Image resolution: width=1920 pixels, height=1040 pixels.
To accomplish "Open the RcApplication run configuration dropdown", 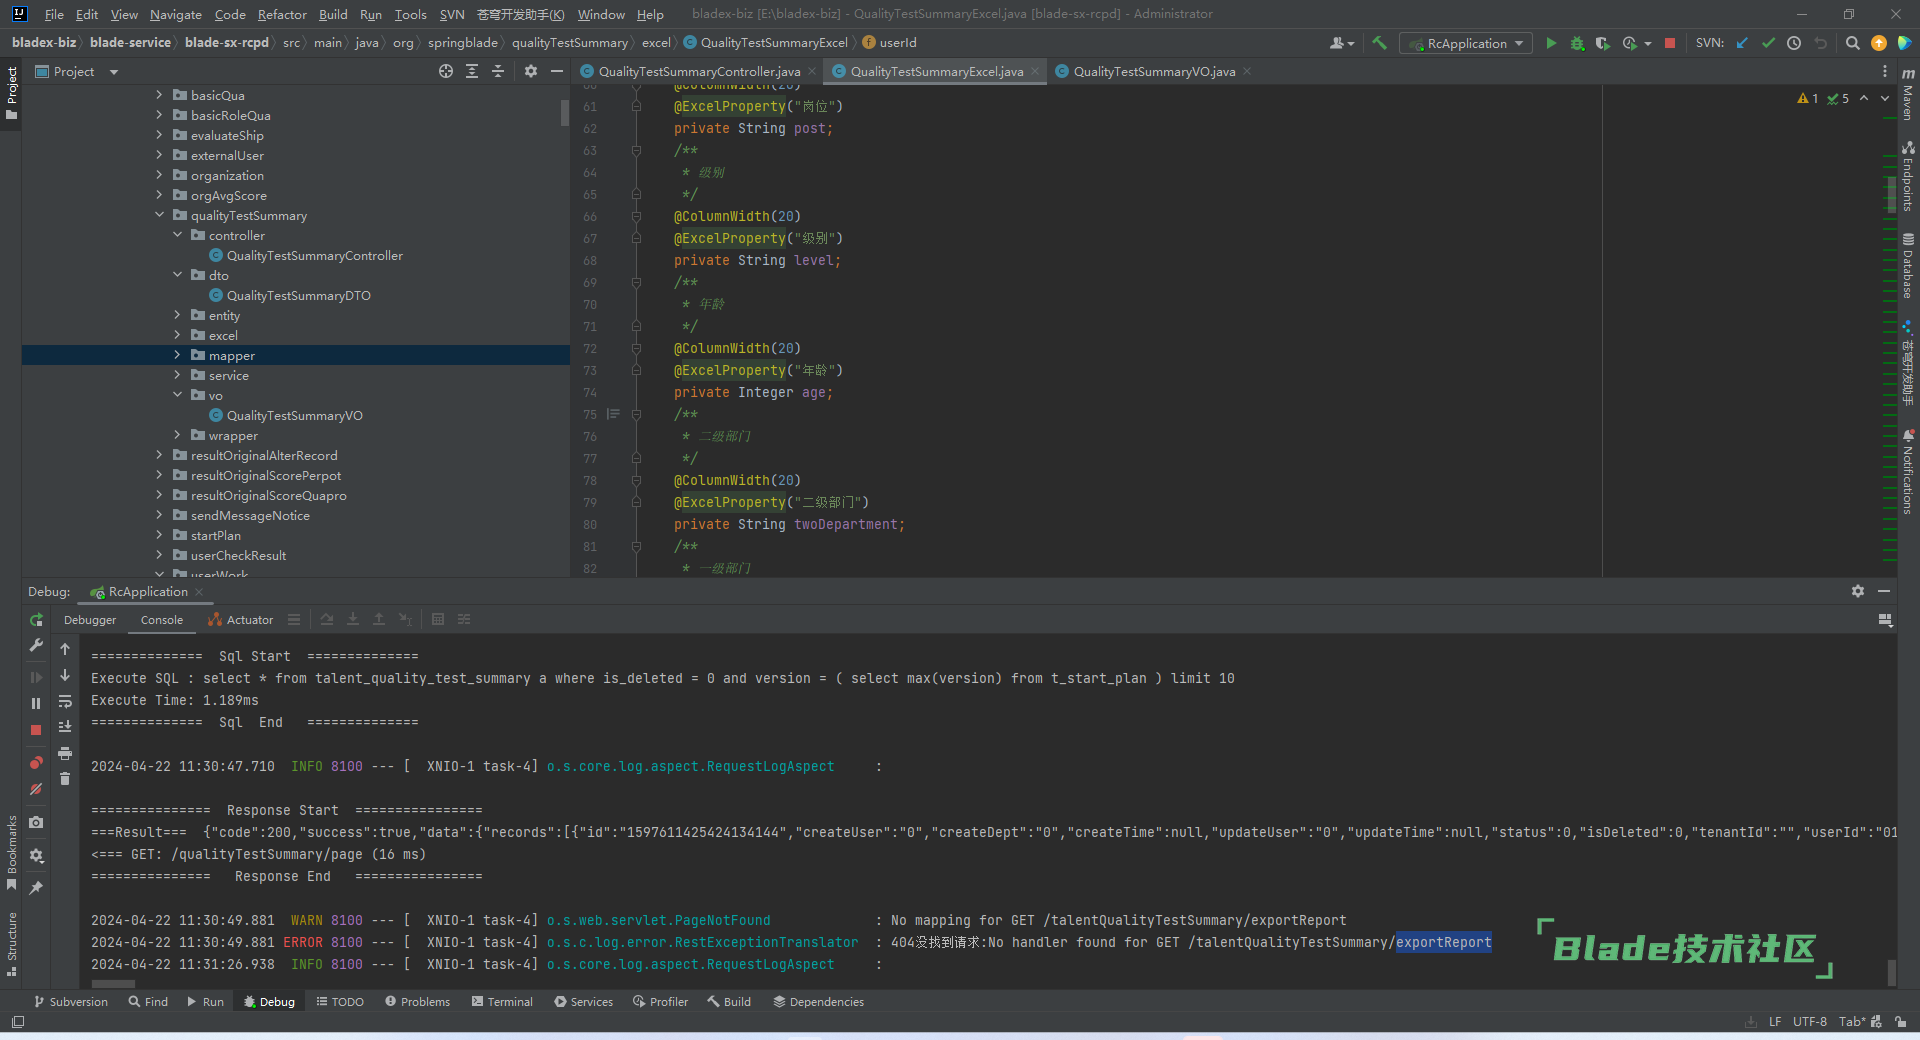I will point(1467,43).
